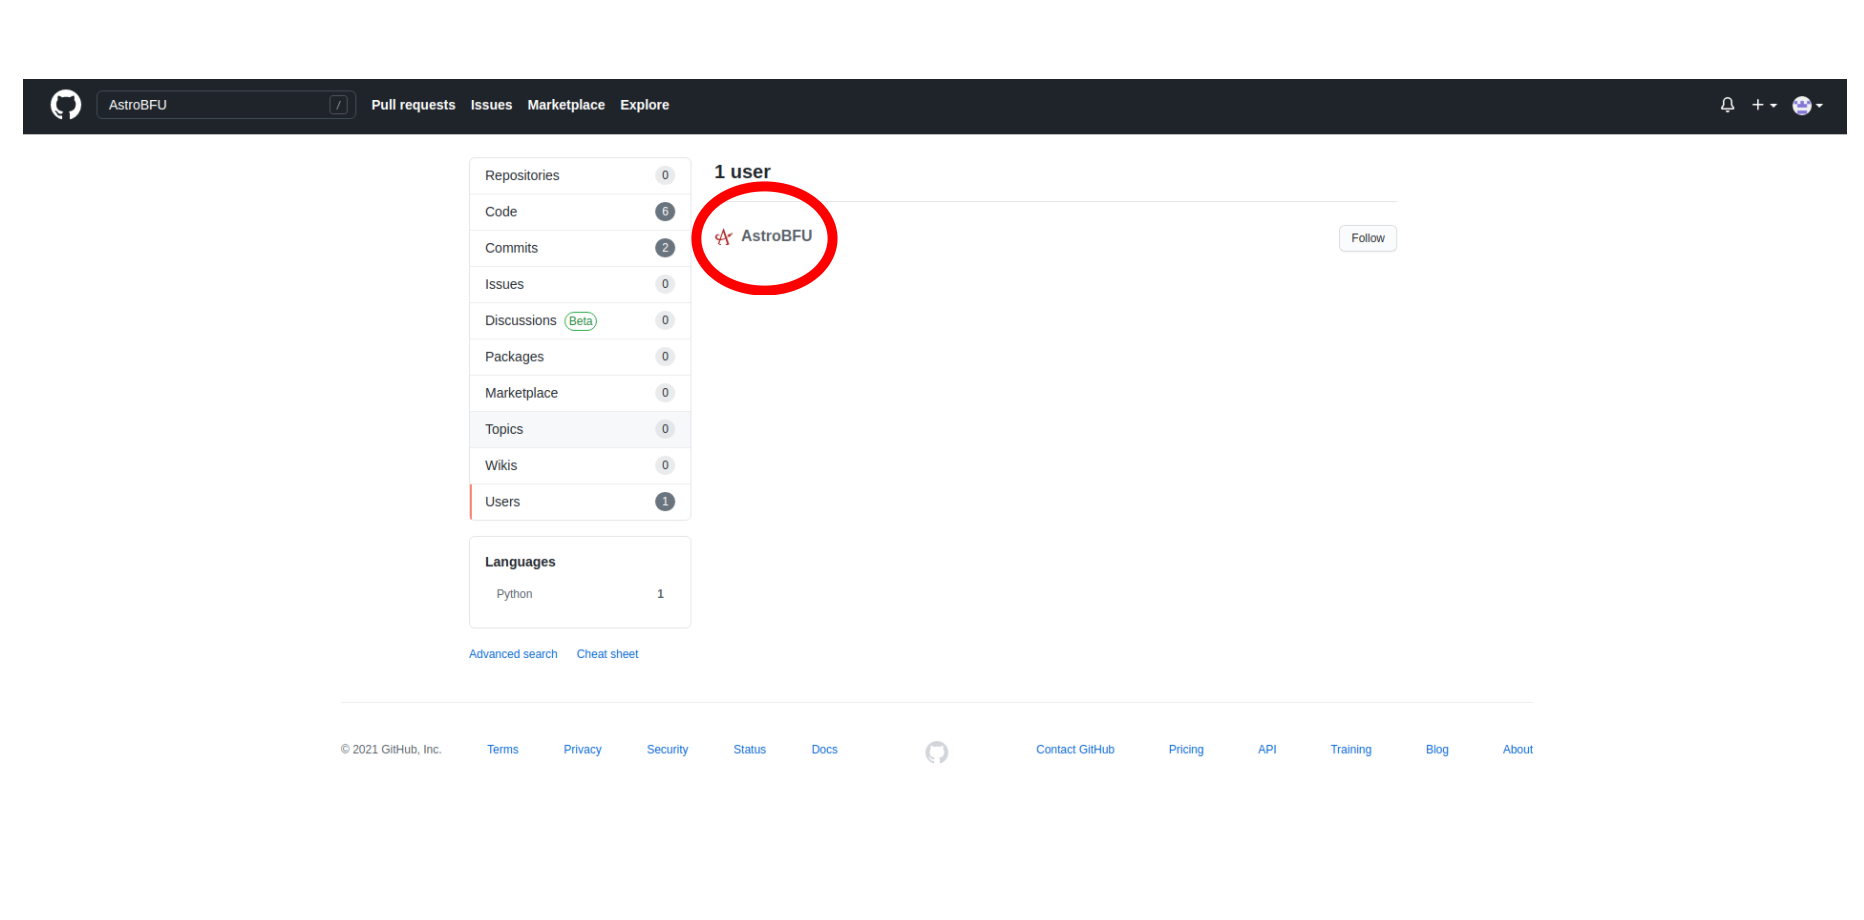Show Issues results in sidebar filter
This screenshot has height=920, width=1864.
coord(580,285)
